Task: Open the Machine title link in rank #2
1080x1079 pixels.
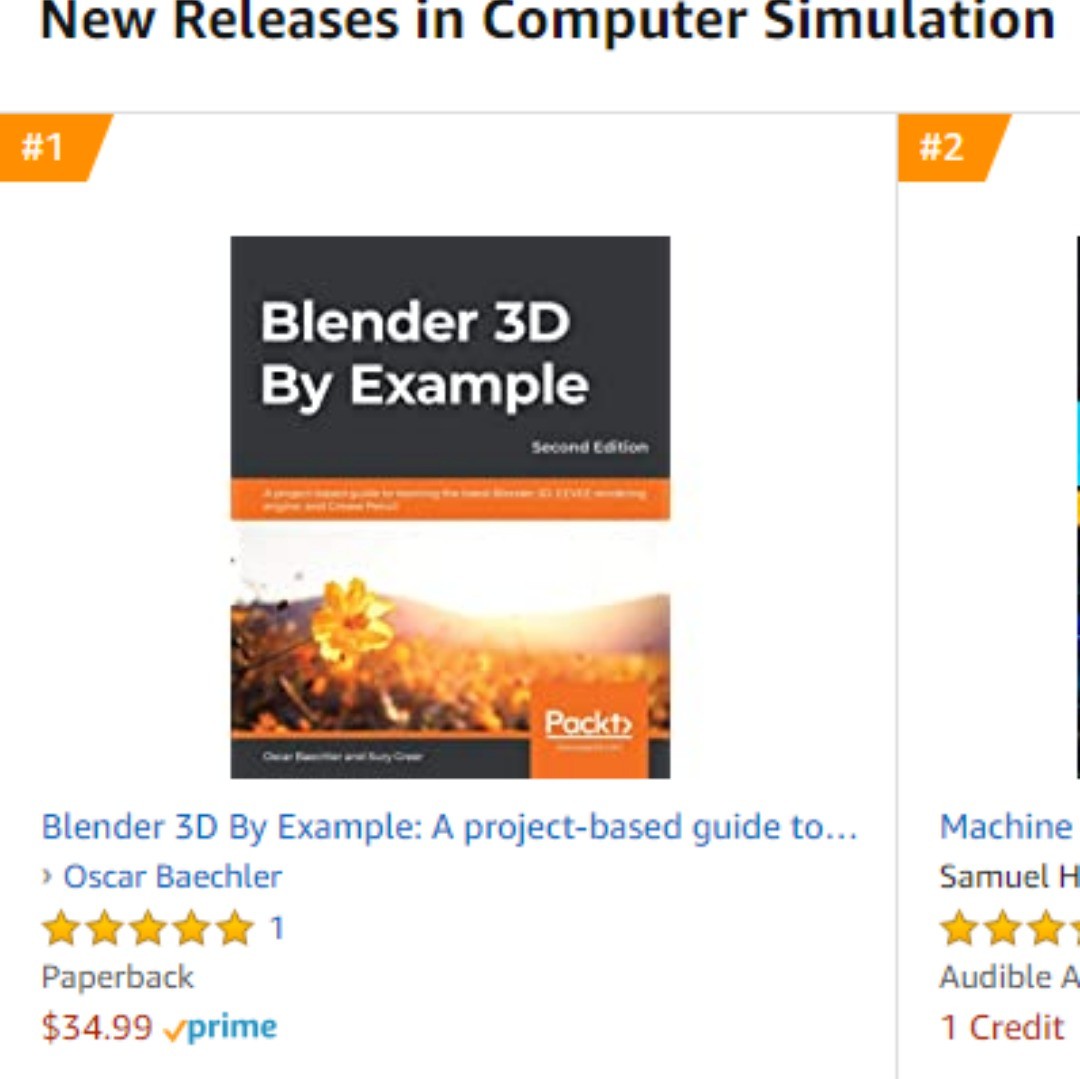Action: click(x=1006, y=827)
